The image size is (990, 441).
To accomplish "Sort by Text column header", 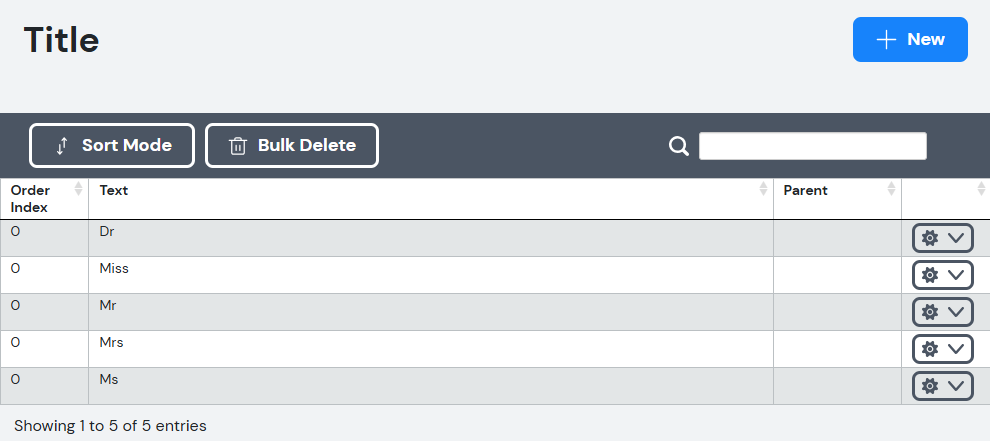I will (x=114, y=190).
